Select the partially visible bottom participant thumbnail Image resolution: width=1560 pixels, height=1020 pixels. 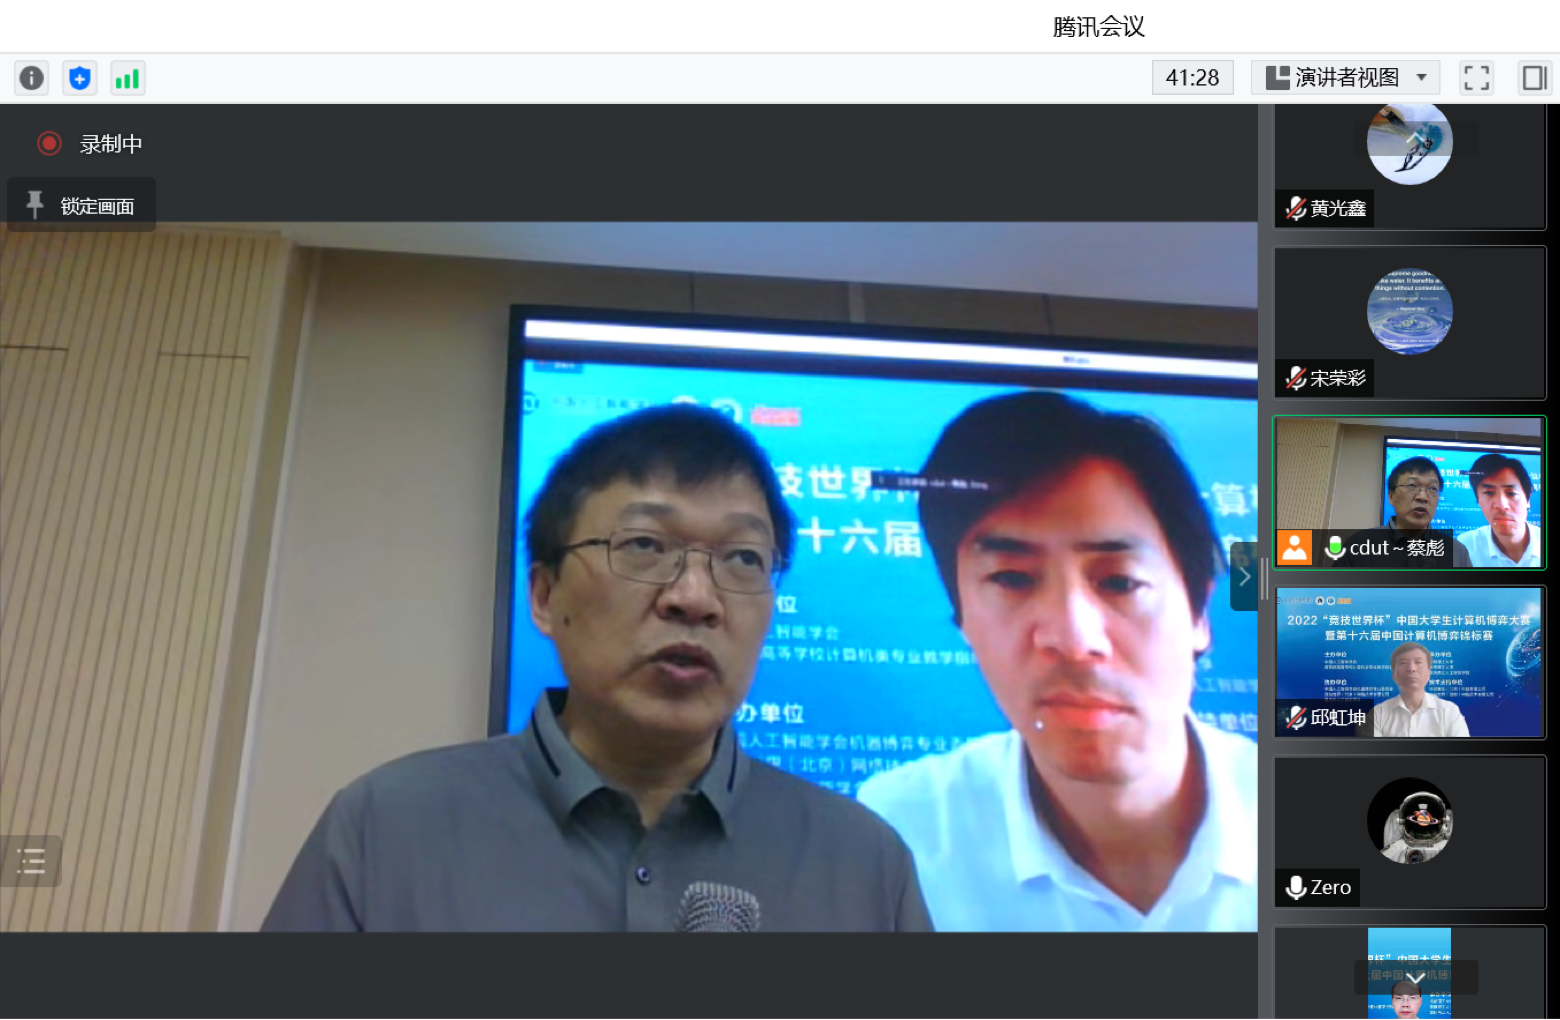1410,973
